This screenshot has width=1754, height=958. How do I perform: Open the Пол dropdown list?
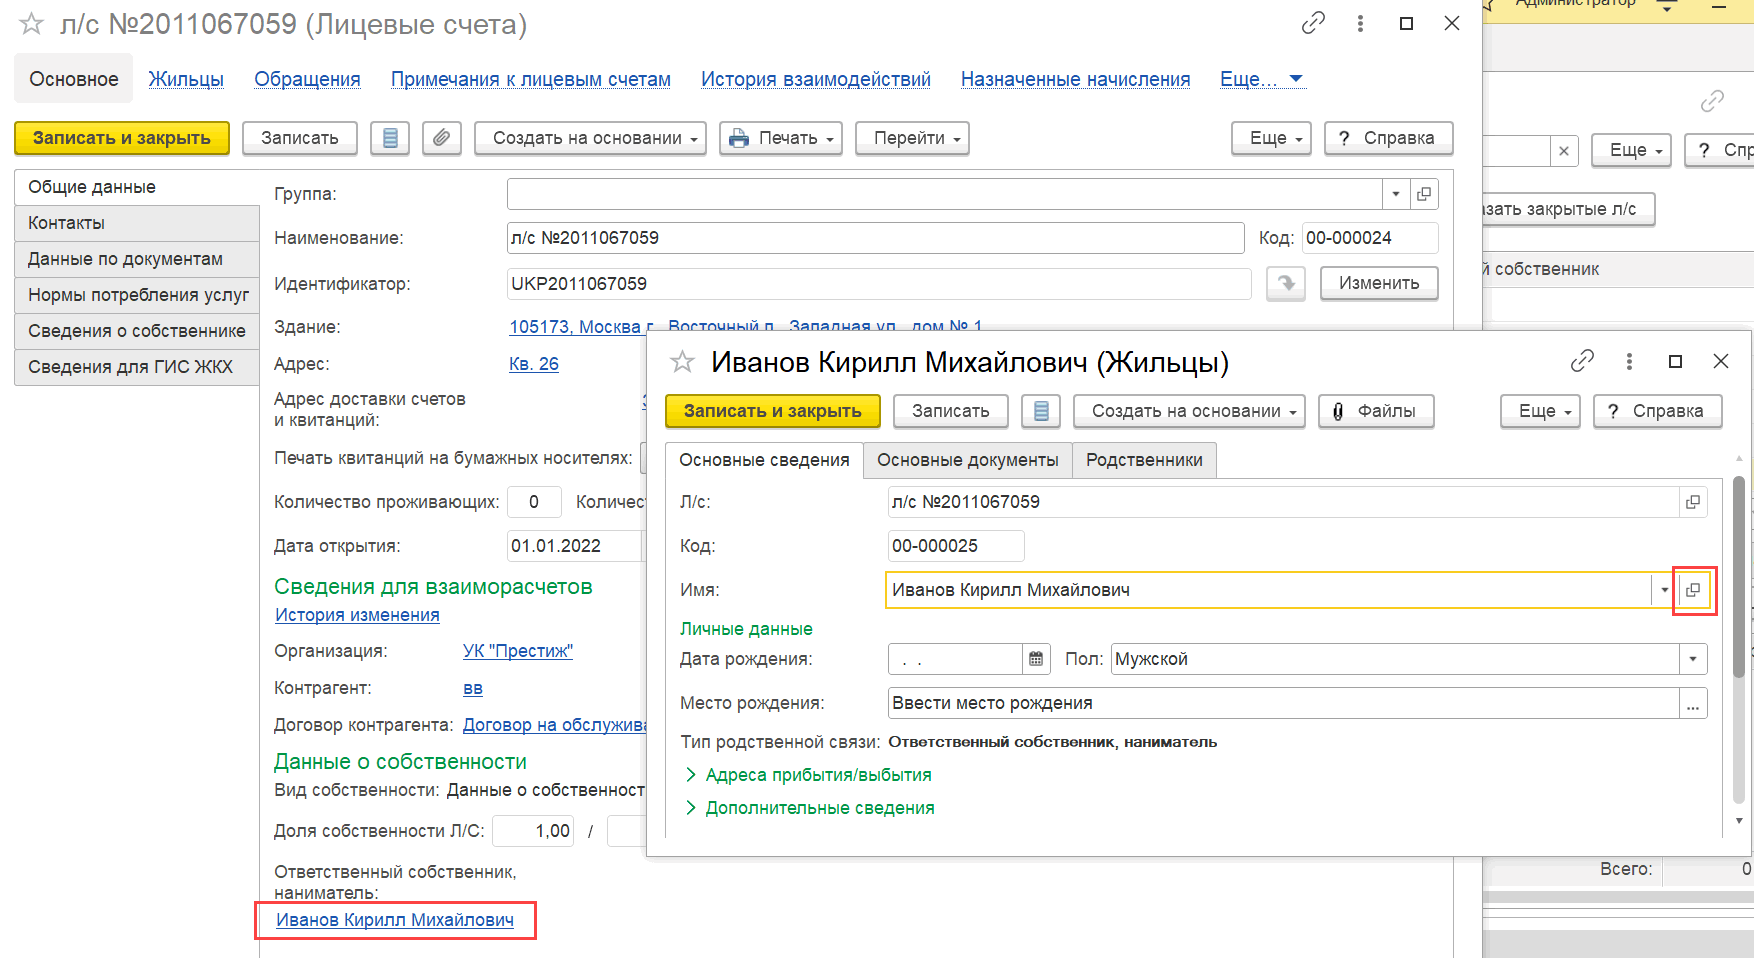[1693, 659]
